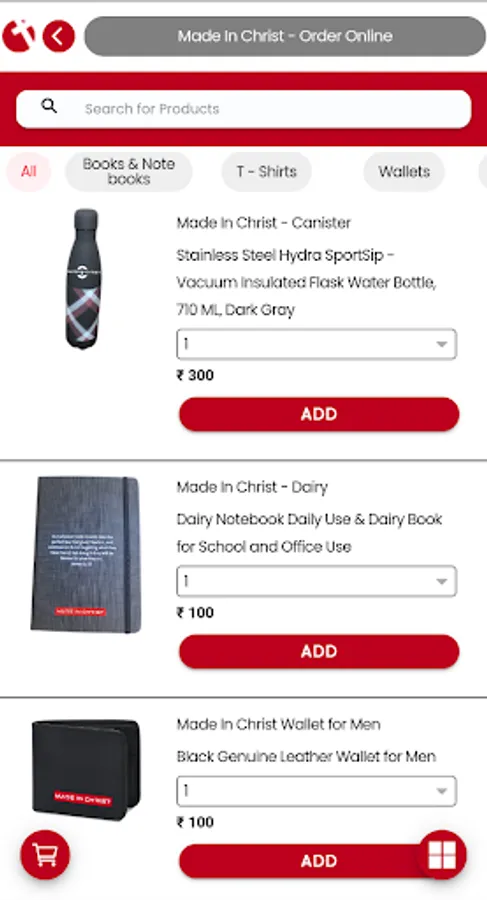View the water bottle product image
Screen dimensions: 487x900
[83, 279]
